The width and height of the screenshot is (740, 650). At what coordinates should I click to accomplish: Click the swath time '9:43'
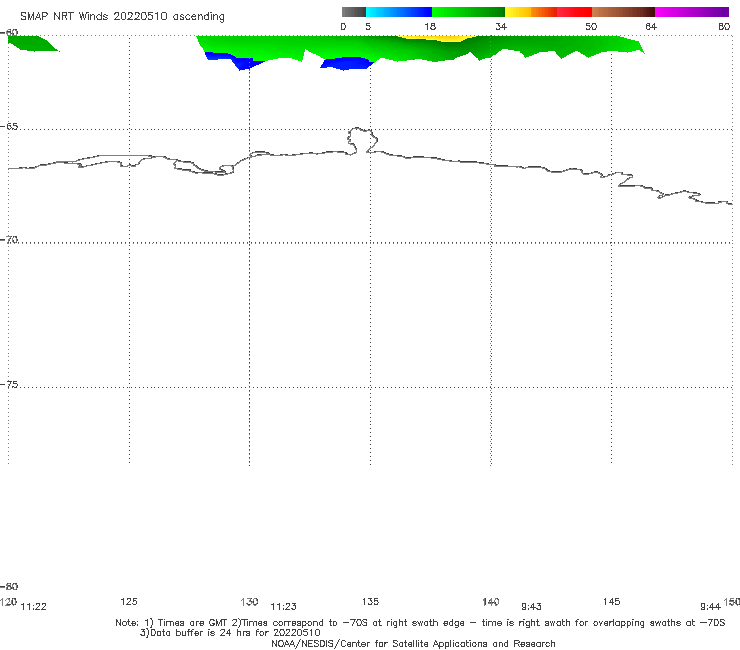pyautogui.click(x=531, y=607)
